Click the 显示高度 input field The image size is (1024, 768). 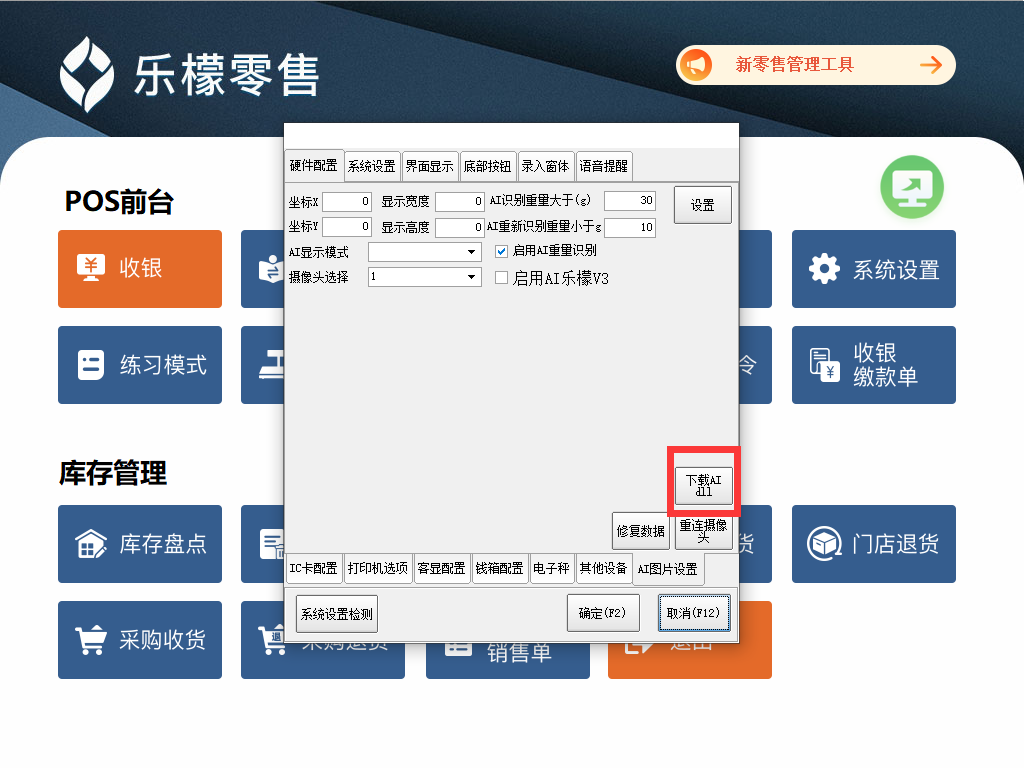[x=460, y=227]
